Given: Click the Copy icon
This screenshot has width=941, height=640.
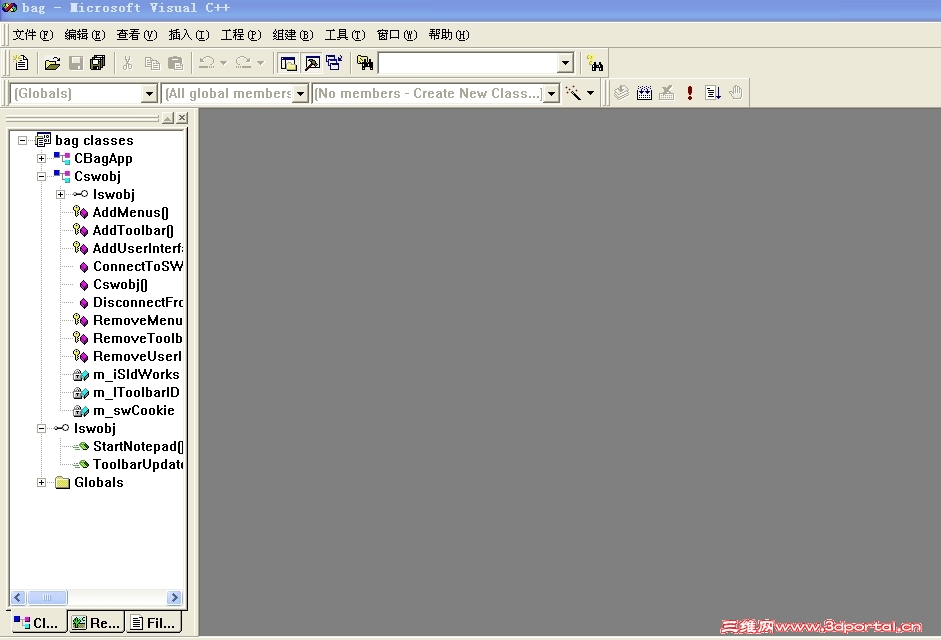Looking at the screenshot, I should tap(152, 62).
